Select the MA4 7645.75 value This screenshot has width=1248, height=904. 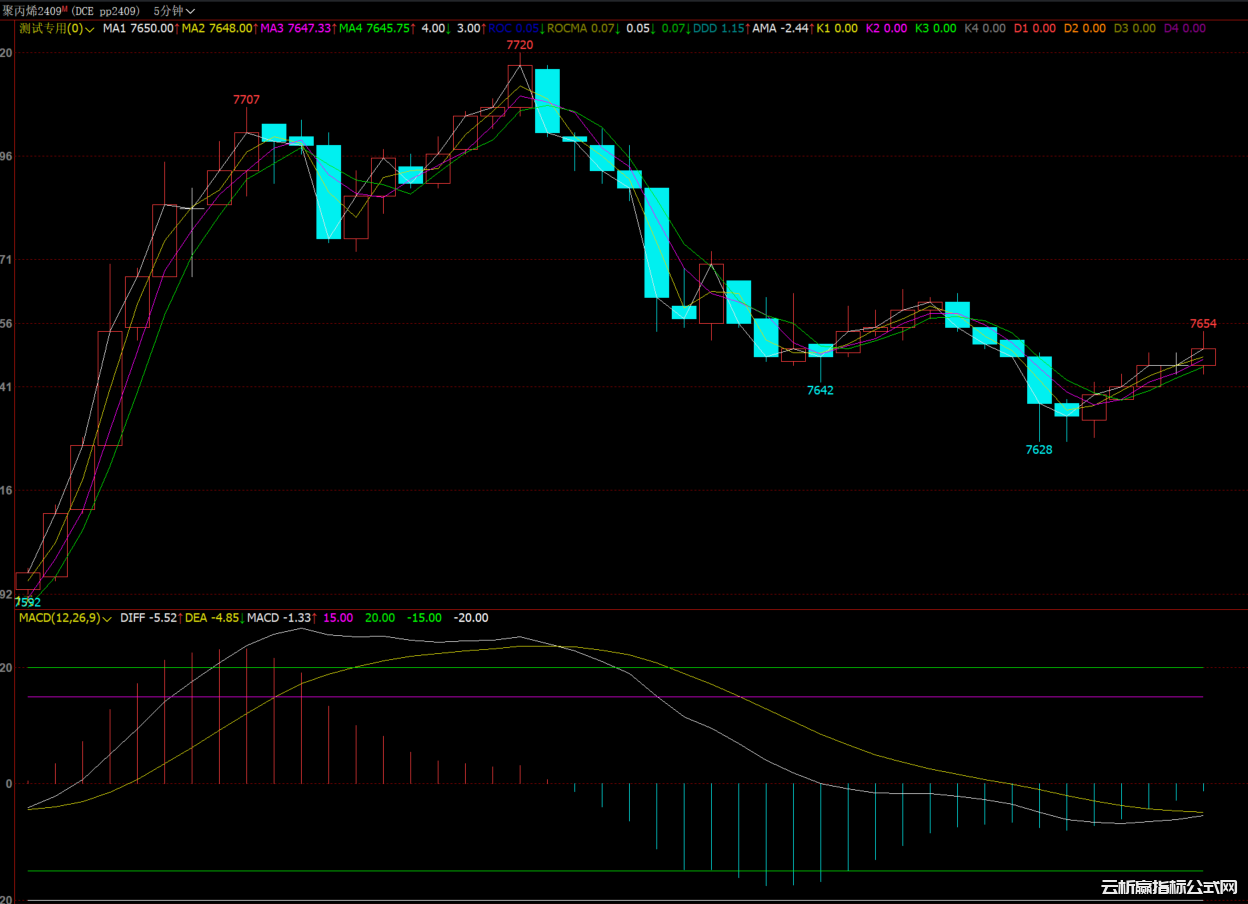[x=374, y=28]
